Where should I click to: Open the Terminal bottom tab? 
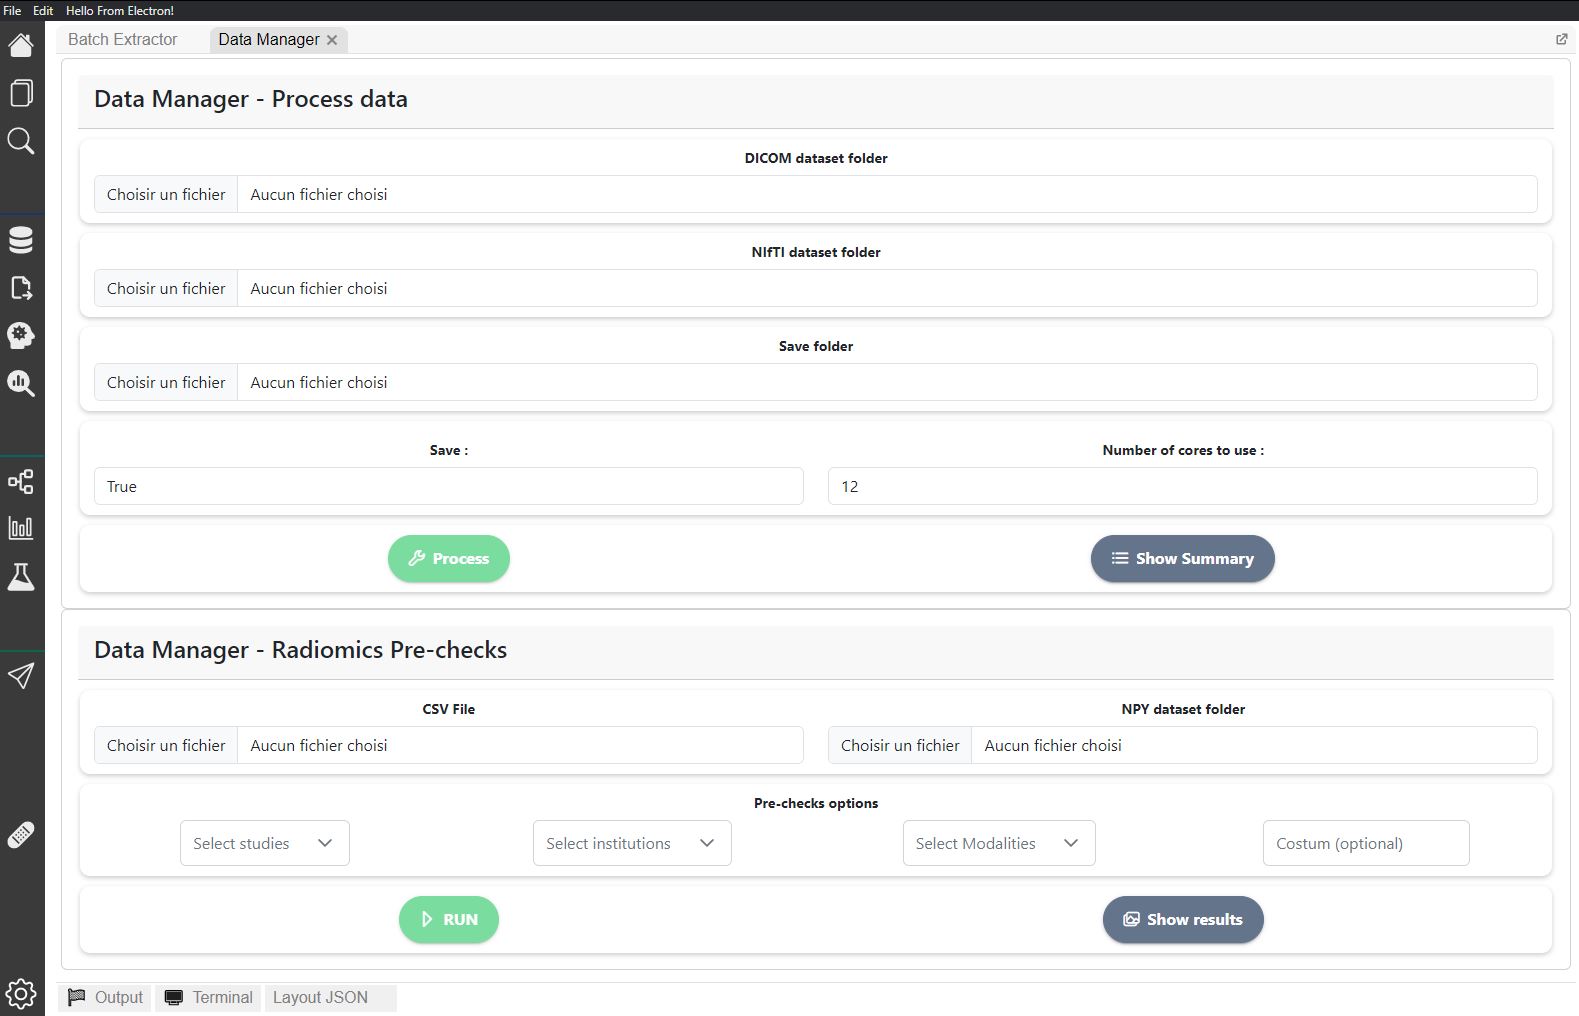tap(209, 997)
